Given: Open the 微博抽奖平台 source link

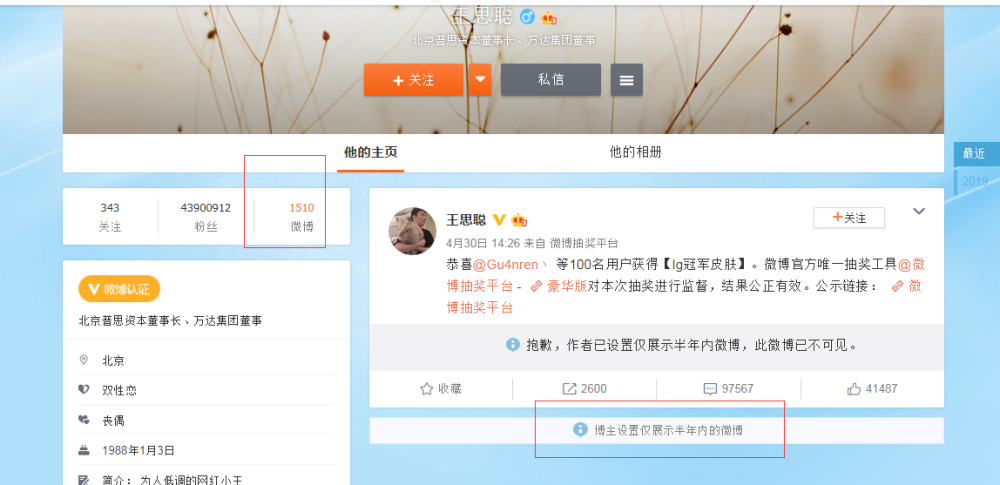Looking at the screenshot, I should pyautogui.click(x=584, y=243).
